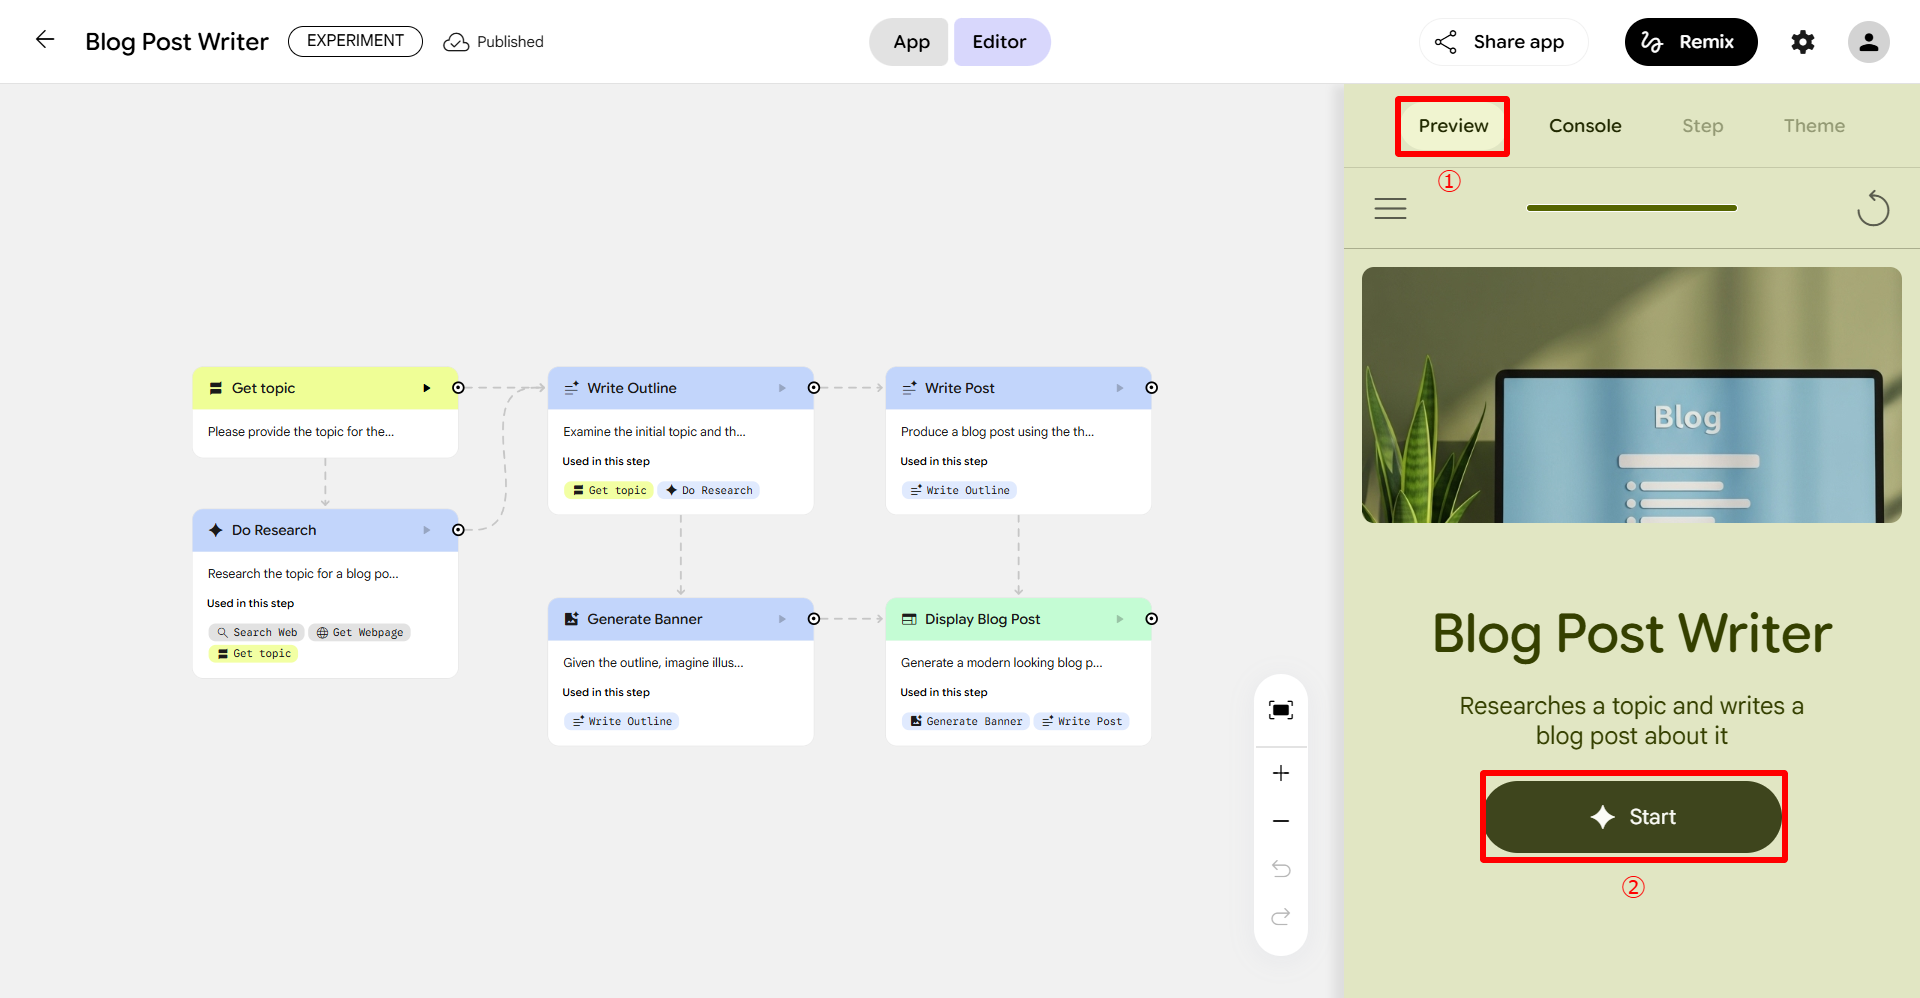Click the redo arrow icon

coord(1280,917)
